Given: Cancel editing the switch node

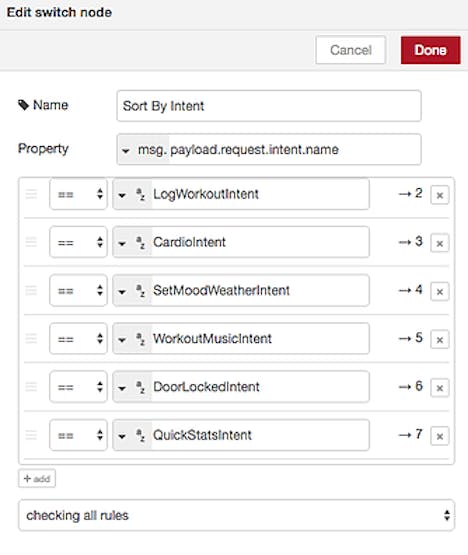Looking at the screenshot, I should (x=350, y=50).
